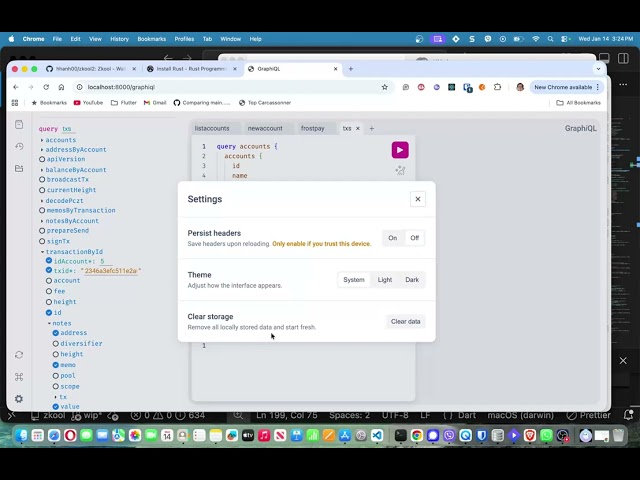This screenshot has width=640, height=480.
Task: Switch to the newaccount query tab
Action: click(x=265, y=128)
